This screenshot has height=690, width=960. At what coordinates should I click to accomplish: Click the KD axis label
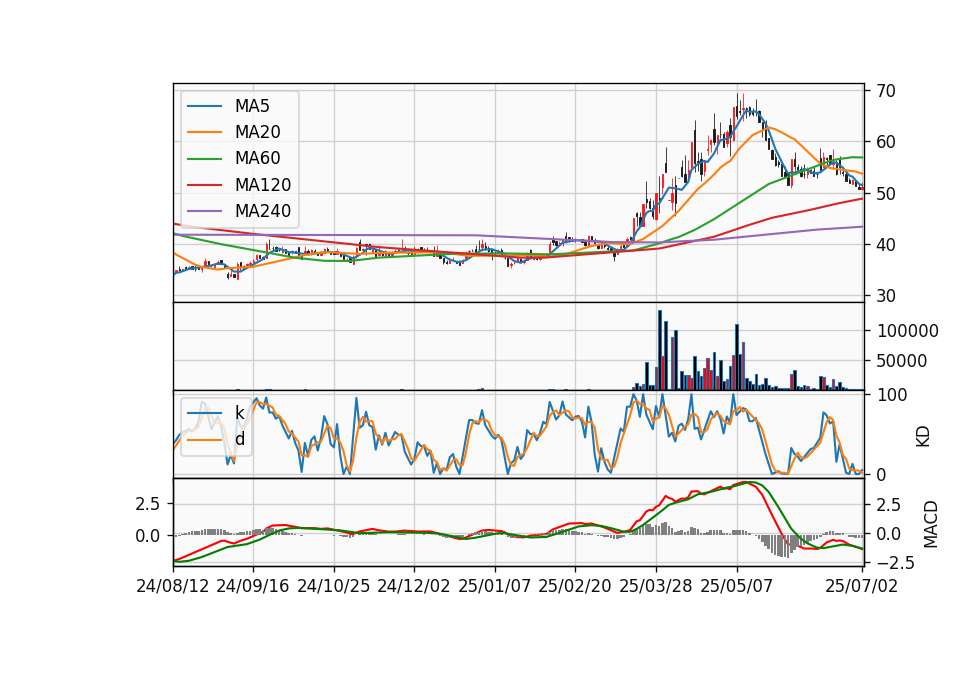923,436
